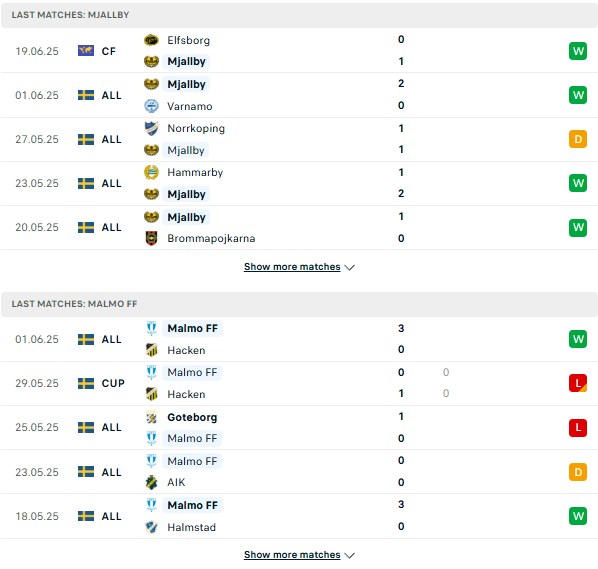The height and width of the screenshot is (569, 598).
Task: Select the Last Matches: Malmo FF header
Action: point(299,304)
